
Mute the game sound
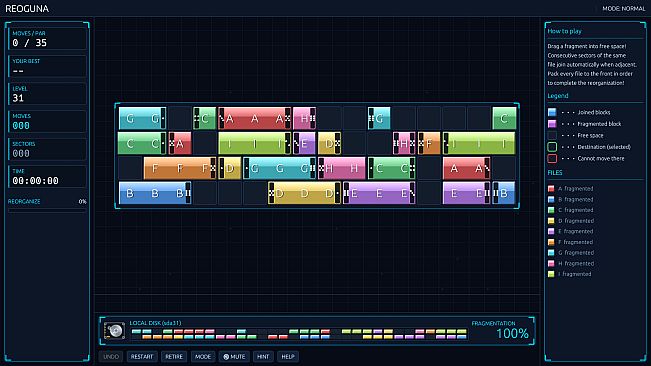[234, 356]
